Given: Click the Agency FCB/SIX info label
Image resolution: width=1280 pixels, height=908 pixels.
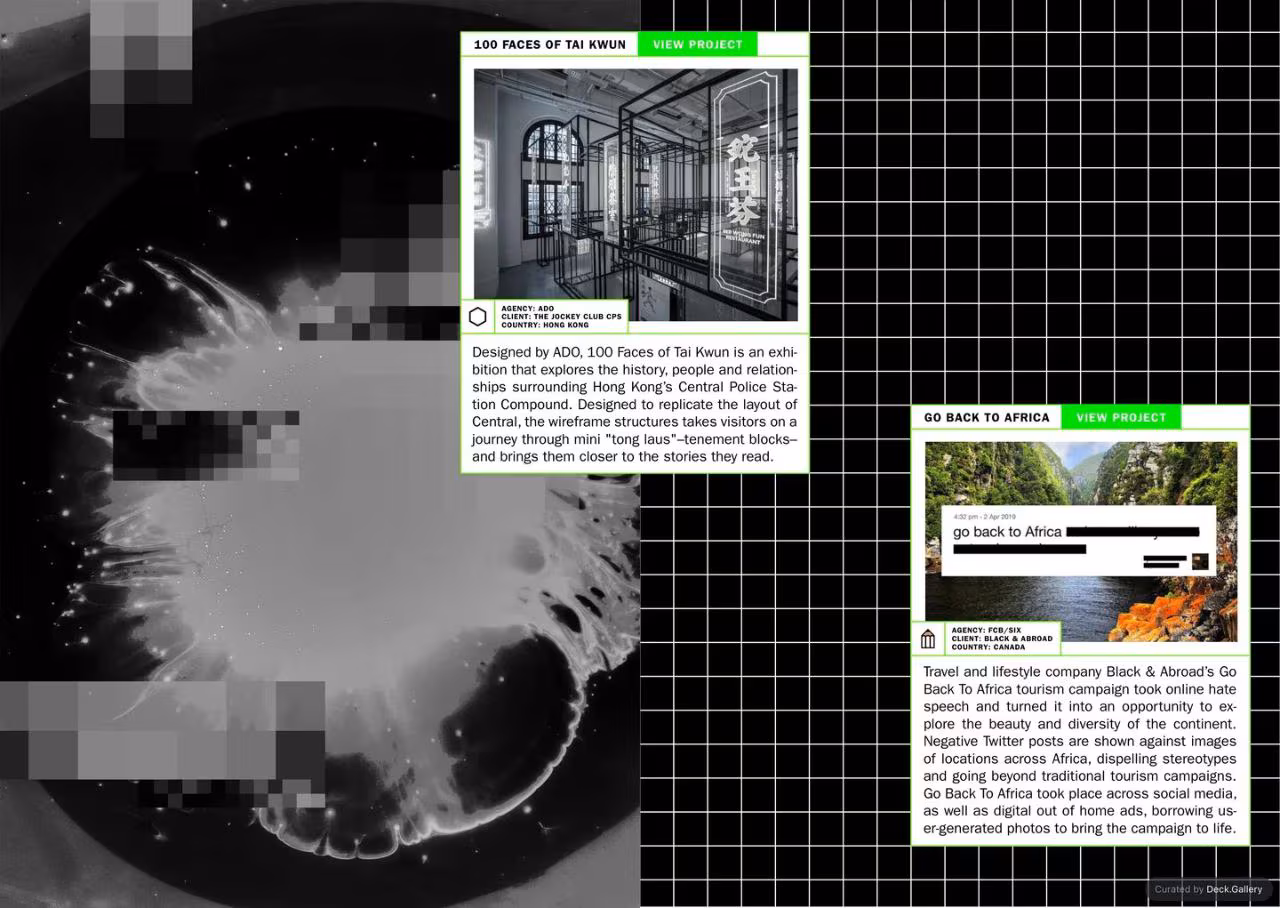Looking at the screenshot, I should pyautogui.click(x=987, y=630).
